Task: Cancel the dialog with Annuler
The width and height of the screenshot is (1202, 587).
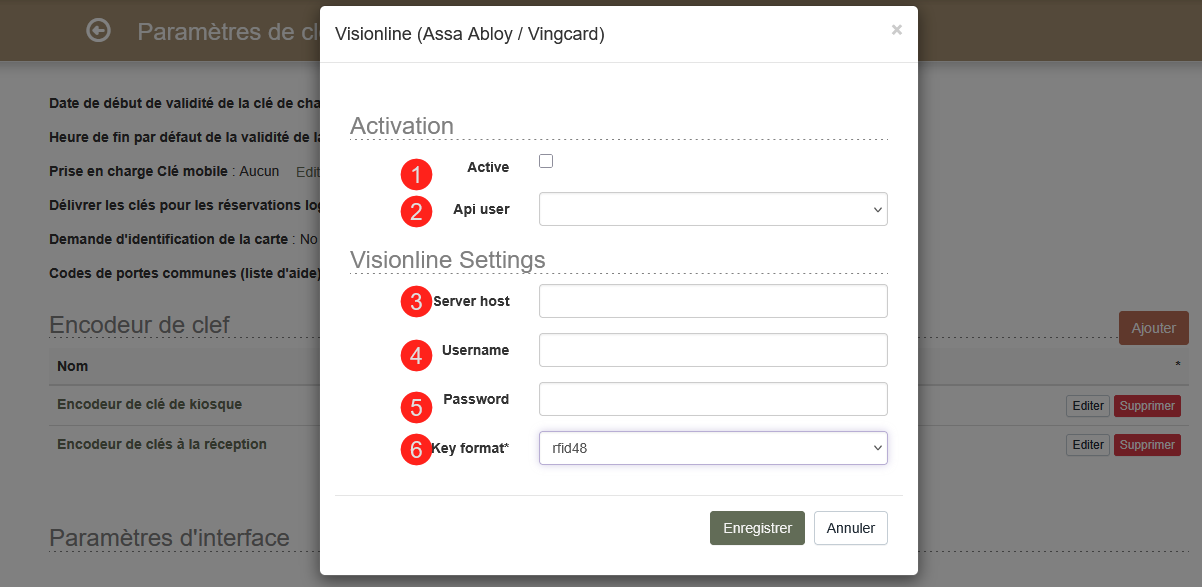Action: pos(851,528)
